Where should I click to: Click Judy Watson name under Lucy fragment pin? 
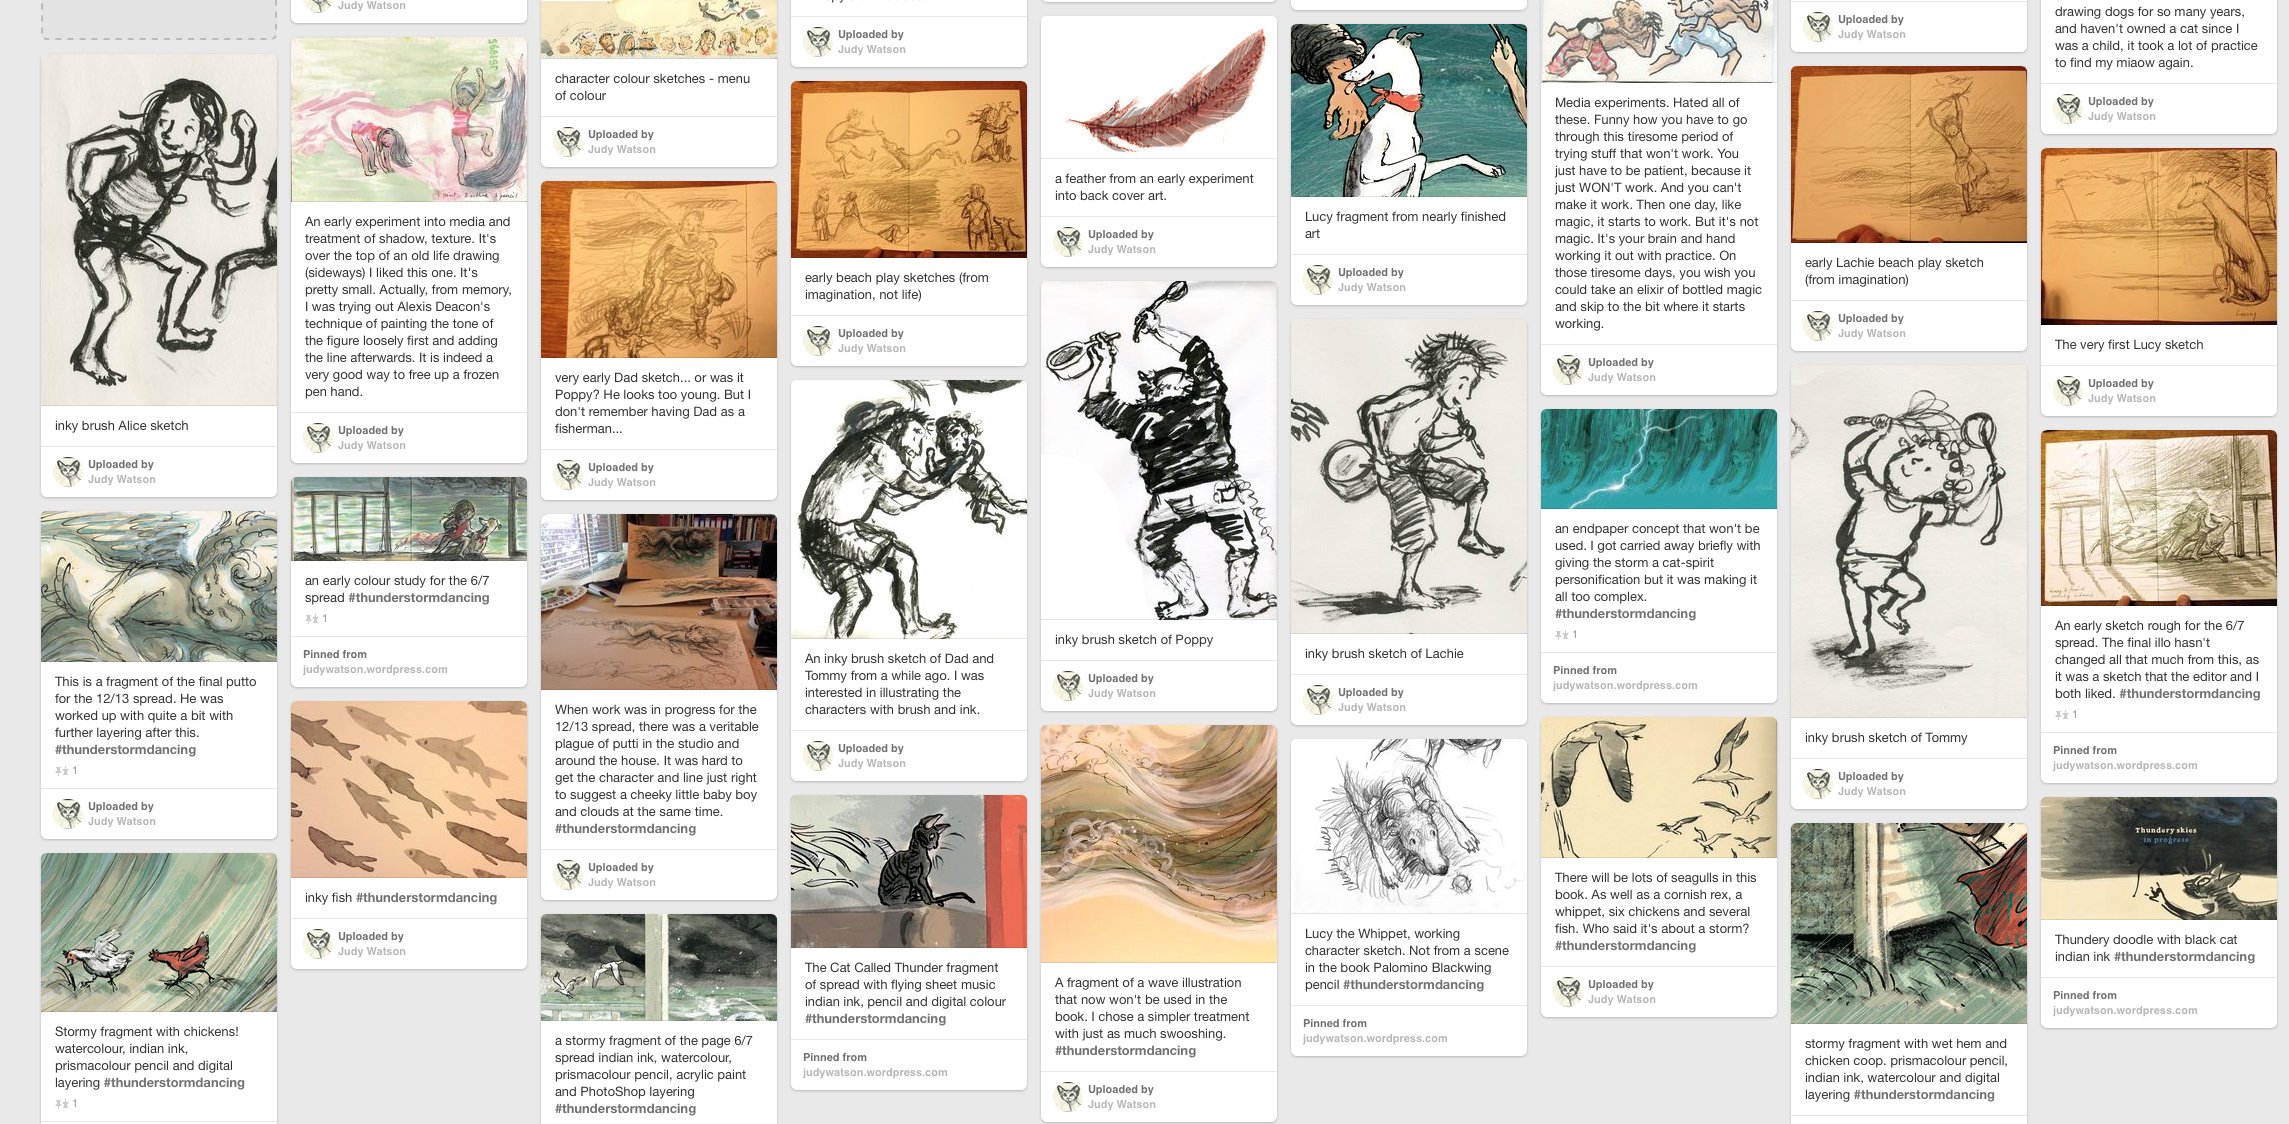pos(1372,288)
